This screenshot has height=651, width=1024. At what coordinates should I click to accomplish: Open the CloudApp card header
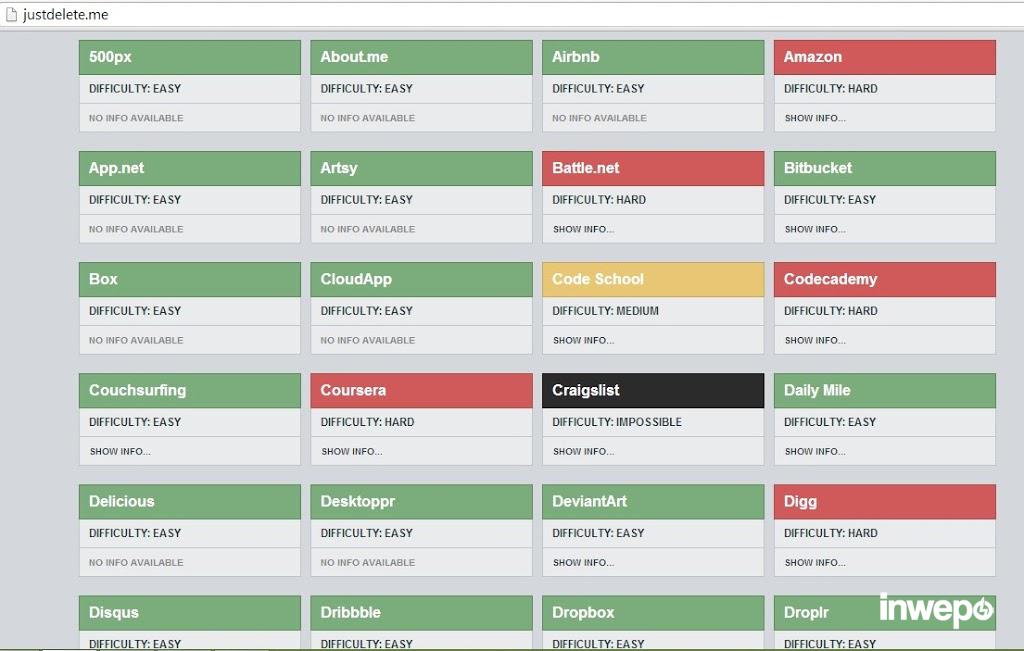point(421,279)
